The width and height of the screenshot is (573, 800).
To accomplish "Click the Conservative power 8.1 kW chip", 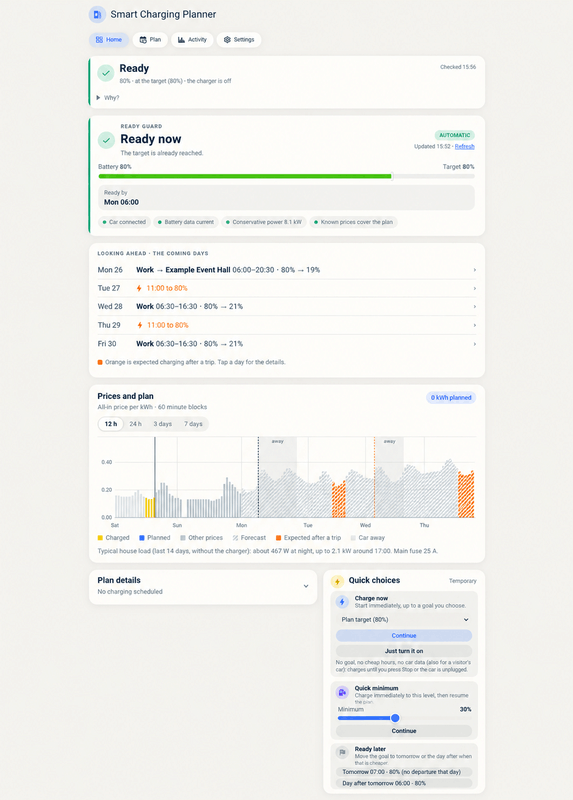I will point(264,222).
